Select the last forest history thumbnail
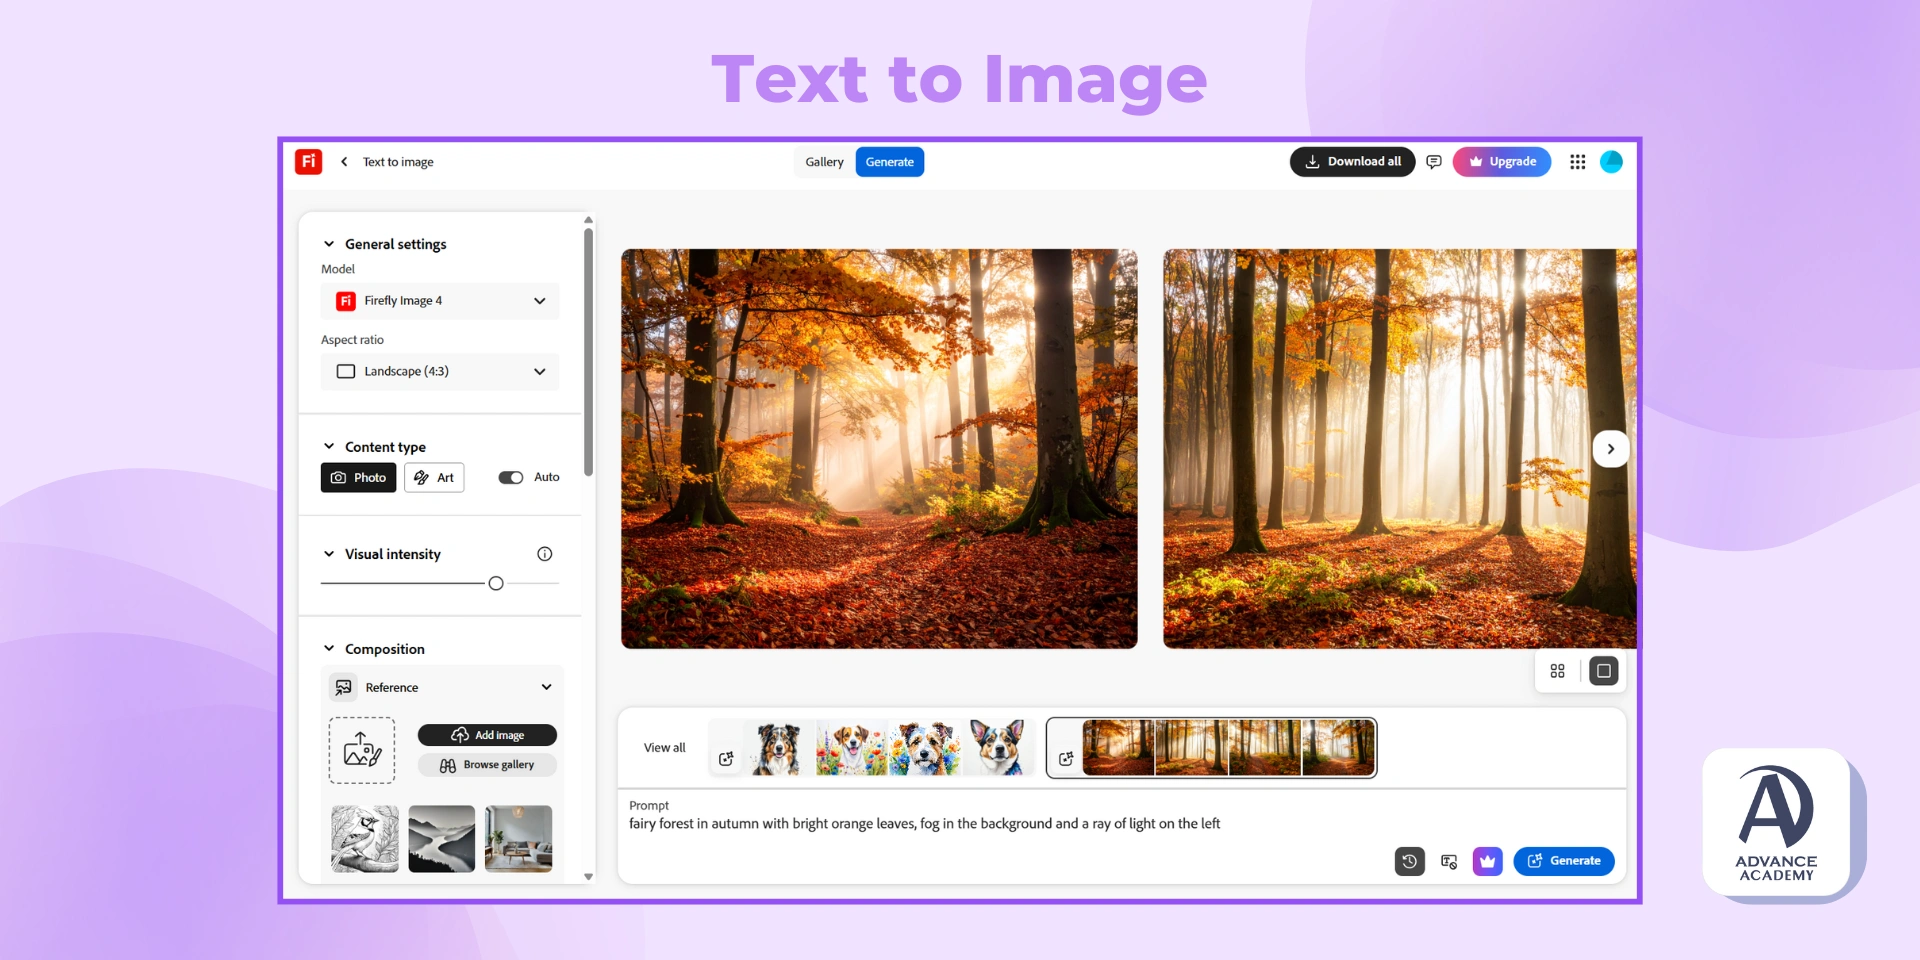The height and width of the screenshot is (960, 1920). (x=1338, y=748)
